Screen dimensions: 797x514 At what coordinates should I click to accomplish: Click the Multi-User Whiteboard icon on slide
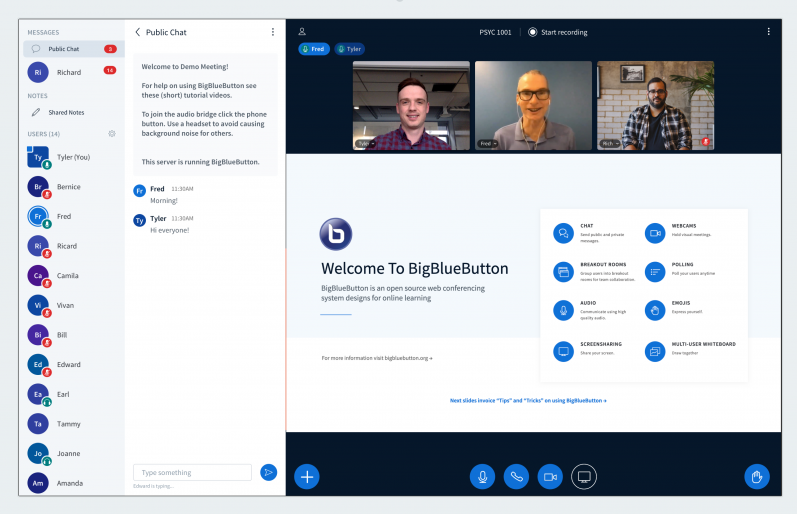pos(655,351)
